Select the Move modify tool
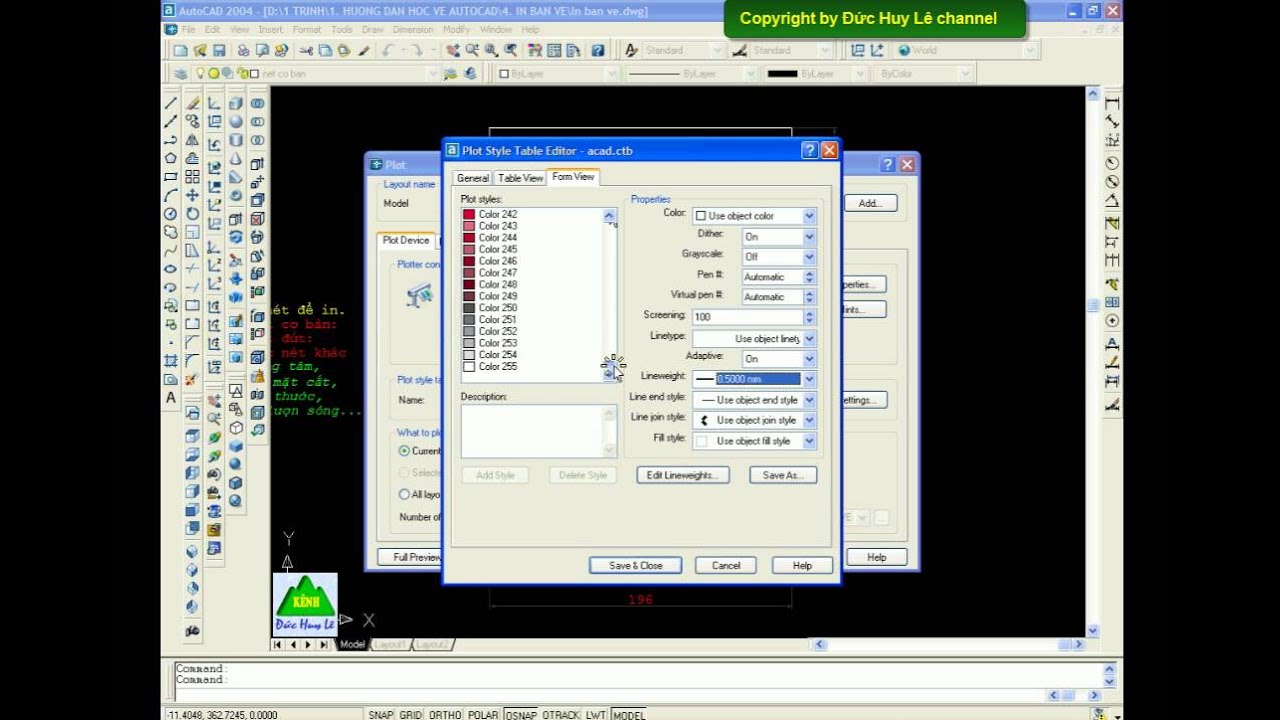 coord(192,195)
